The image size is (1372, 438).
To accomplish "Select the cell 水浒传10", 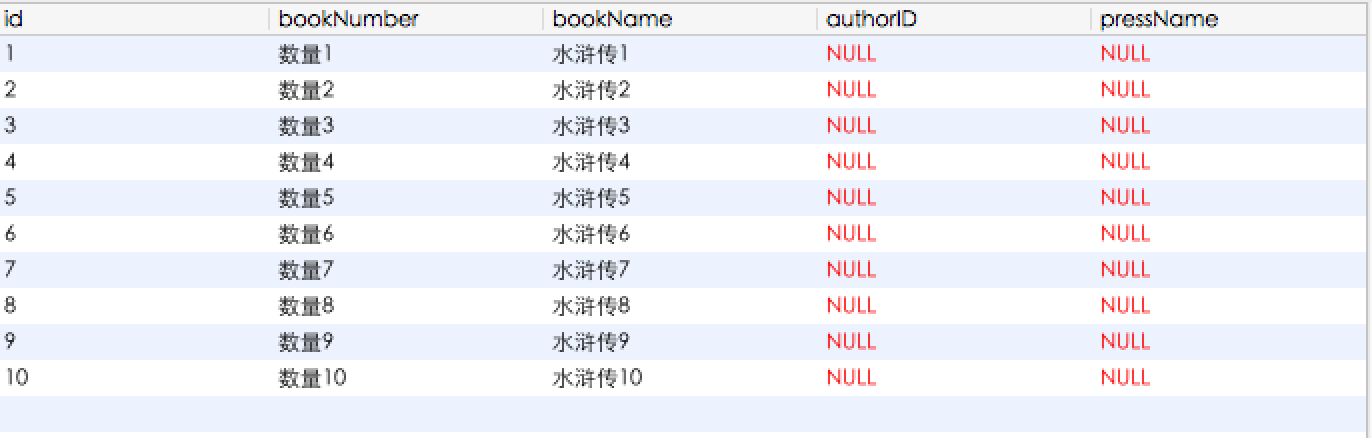I will click(x=681, y=378).
